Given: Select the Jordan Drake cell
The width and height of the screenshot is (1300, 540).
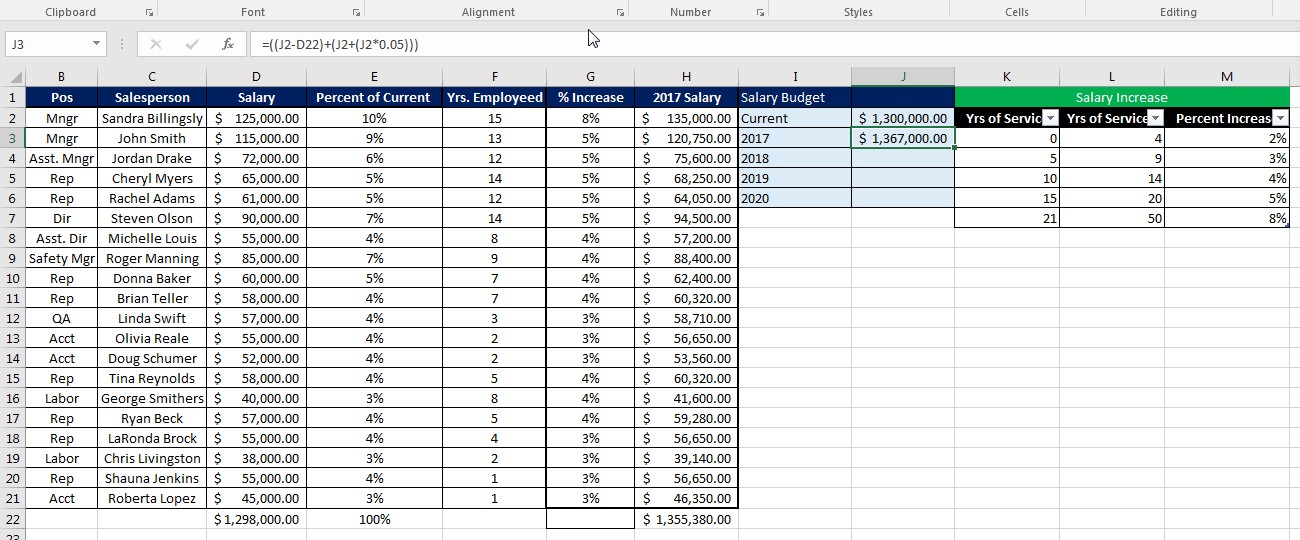Looking at the screenshot, I should pos(152,158).
